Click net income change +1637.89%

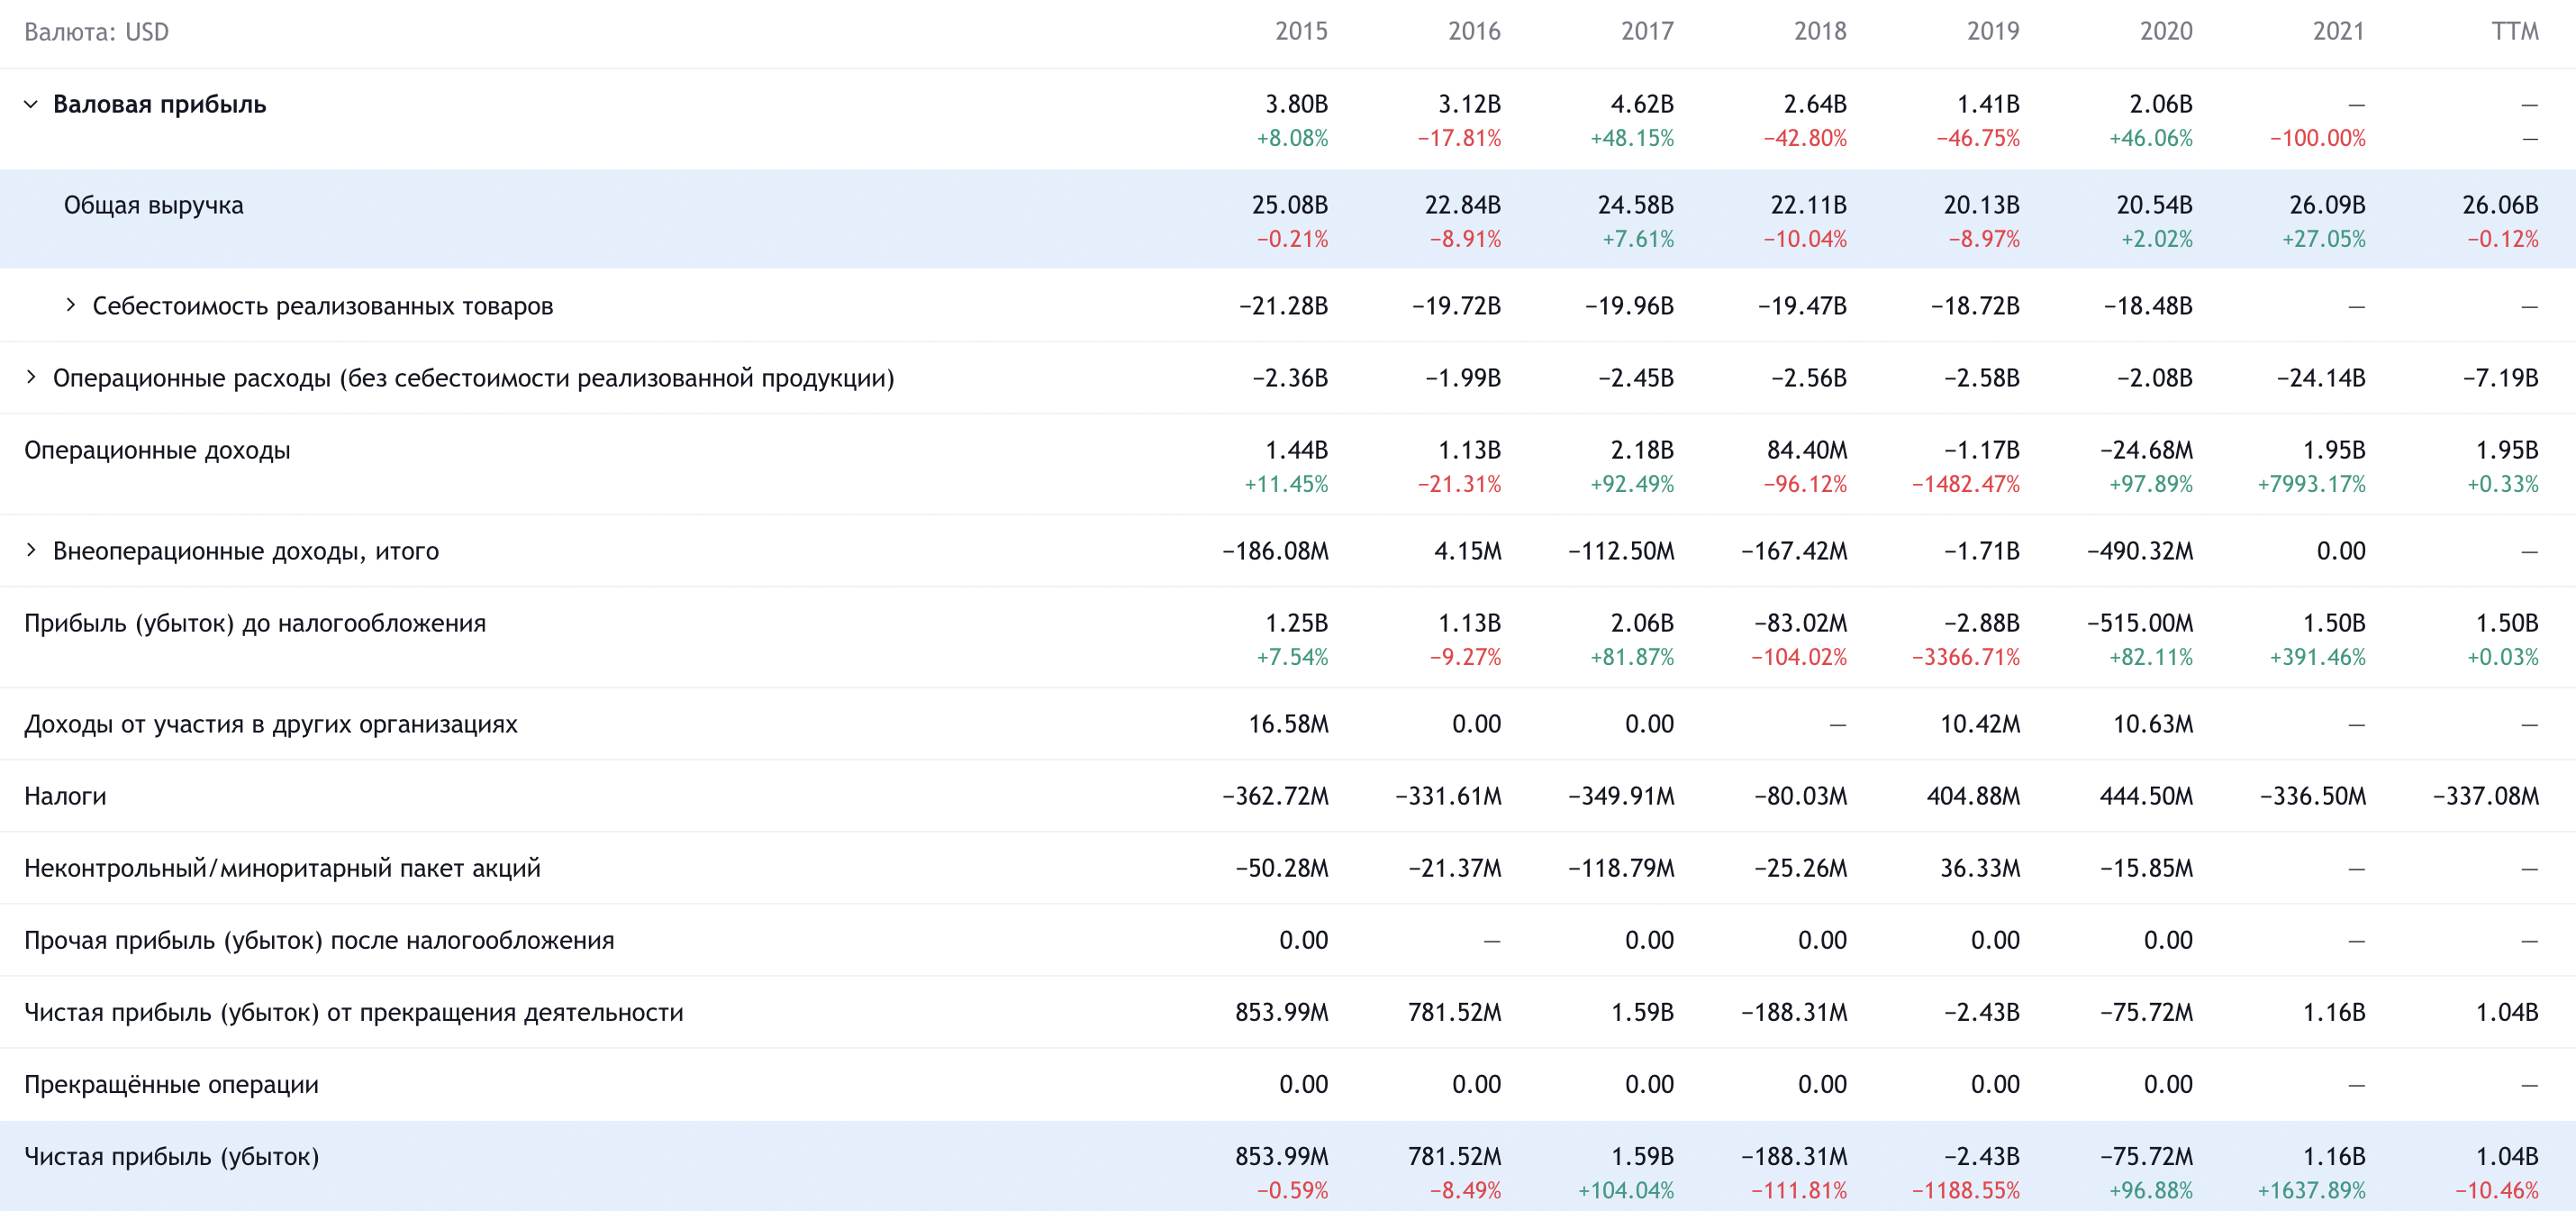click(x=2312, y=1190)
